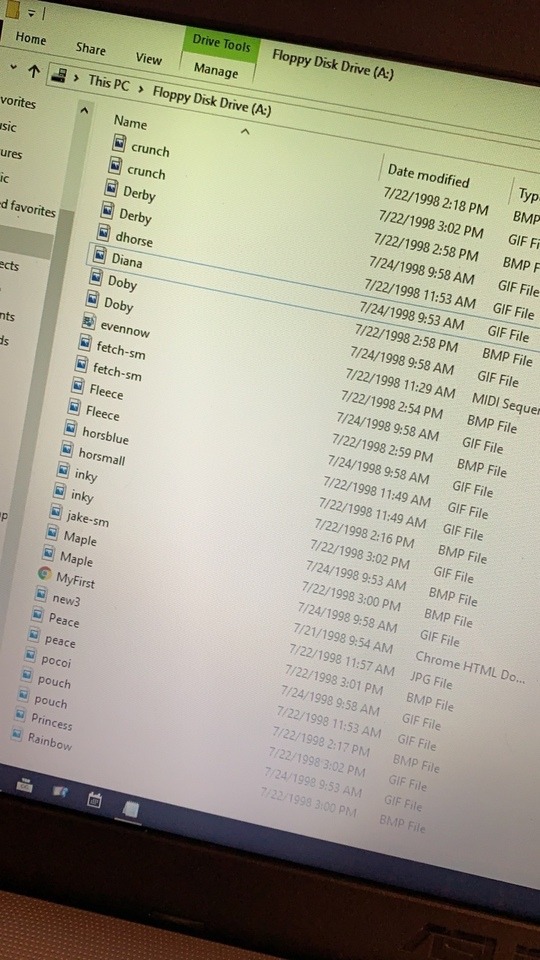Open the View ribbon tab

(x=148, y=58)
